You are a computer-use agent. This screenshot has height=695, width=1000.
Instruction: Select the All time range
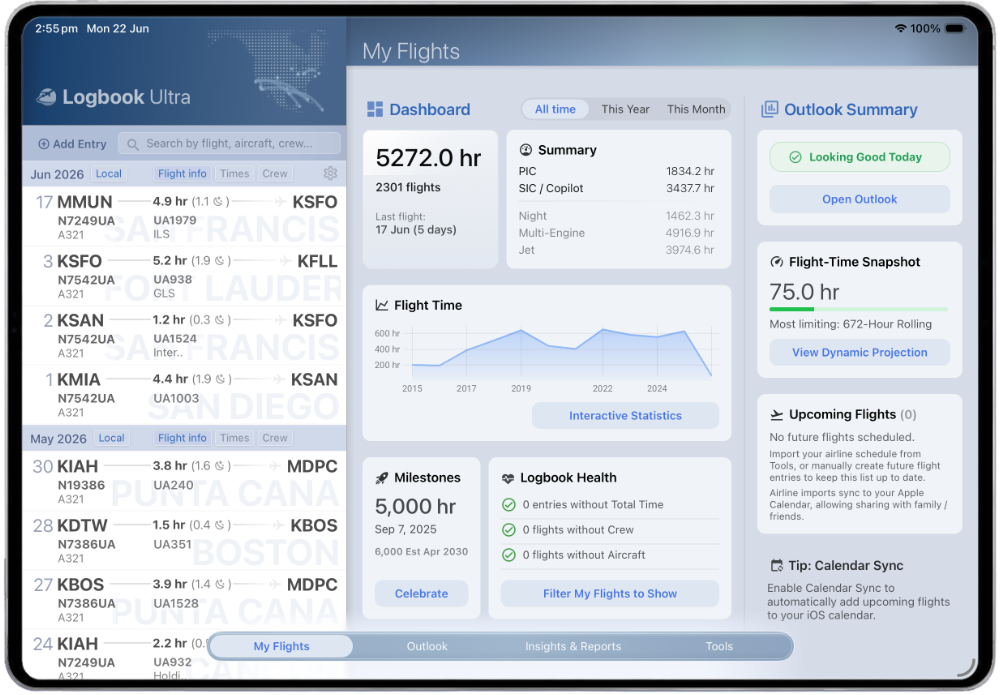(x=555, y=109)
